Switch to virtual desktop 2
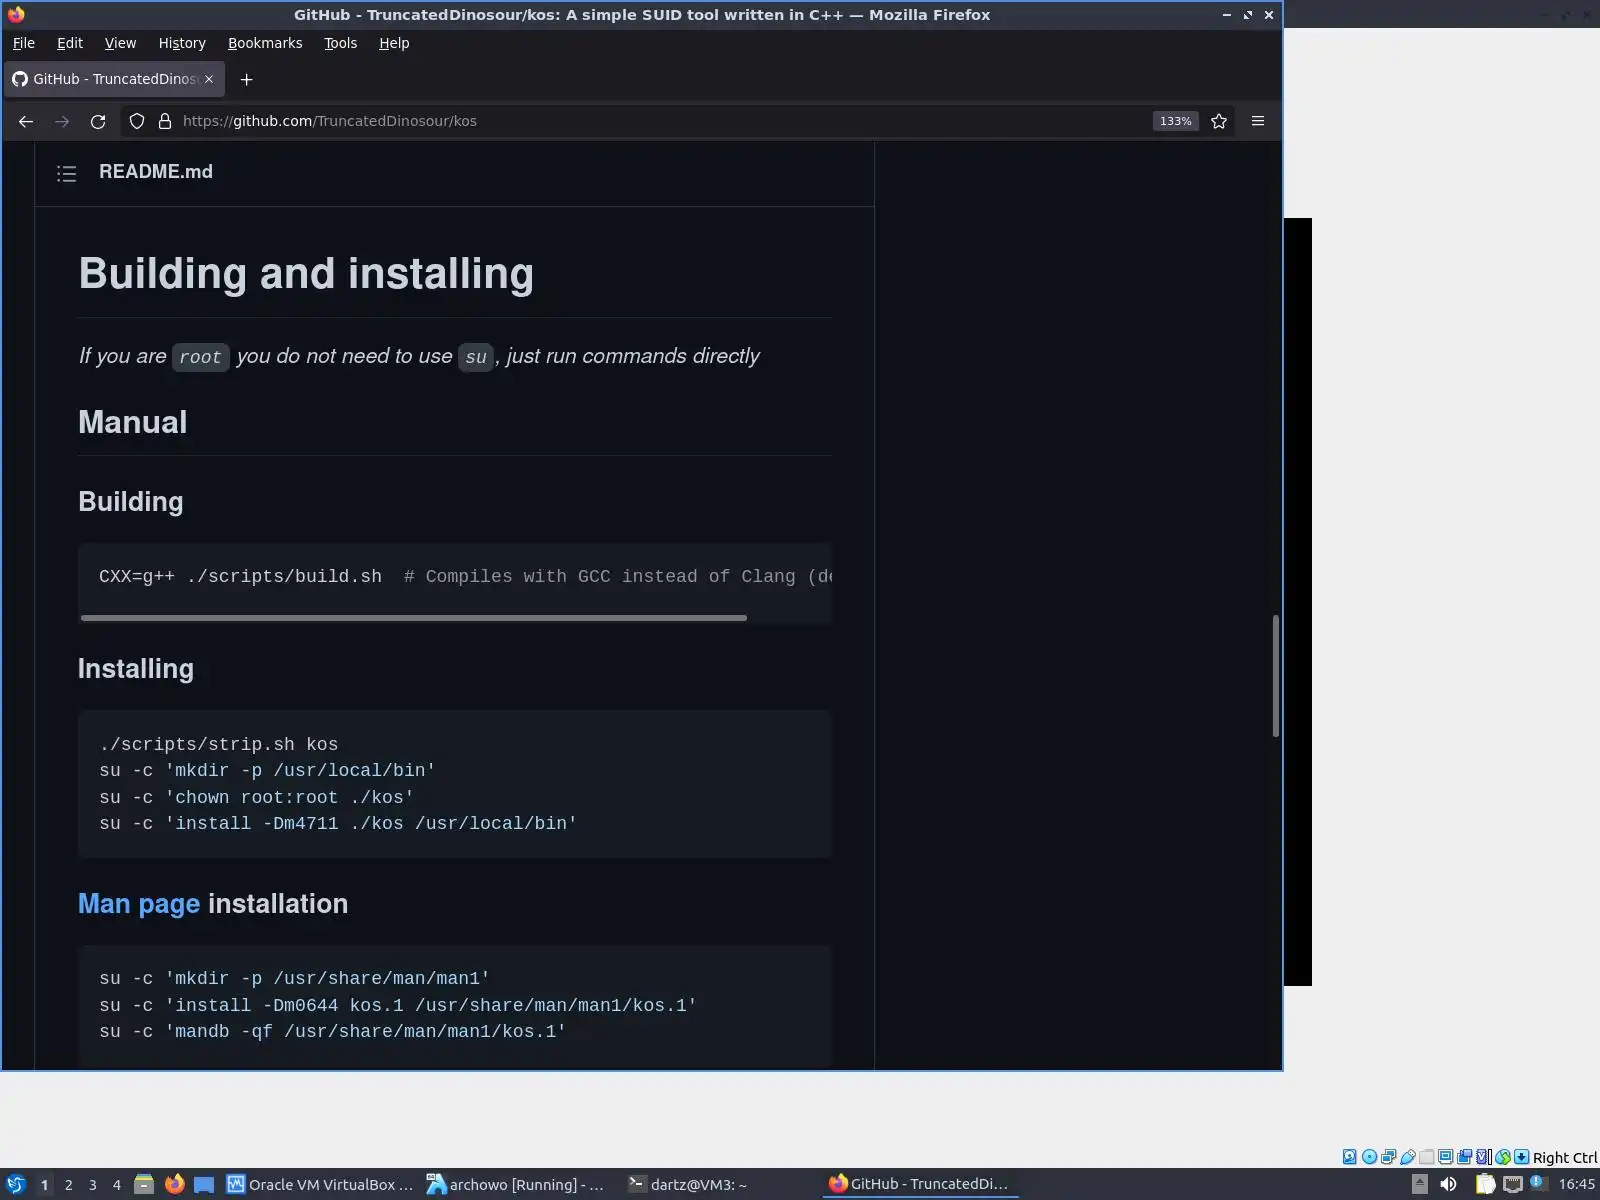Viewport: 1600px width, 1200px height. 69,1185
